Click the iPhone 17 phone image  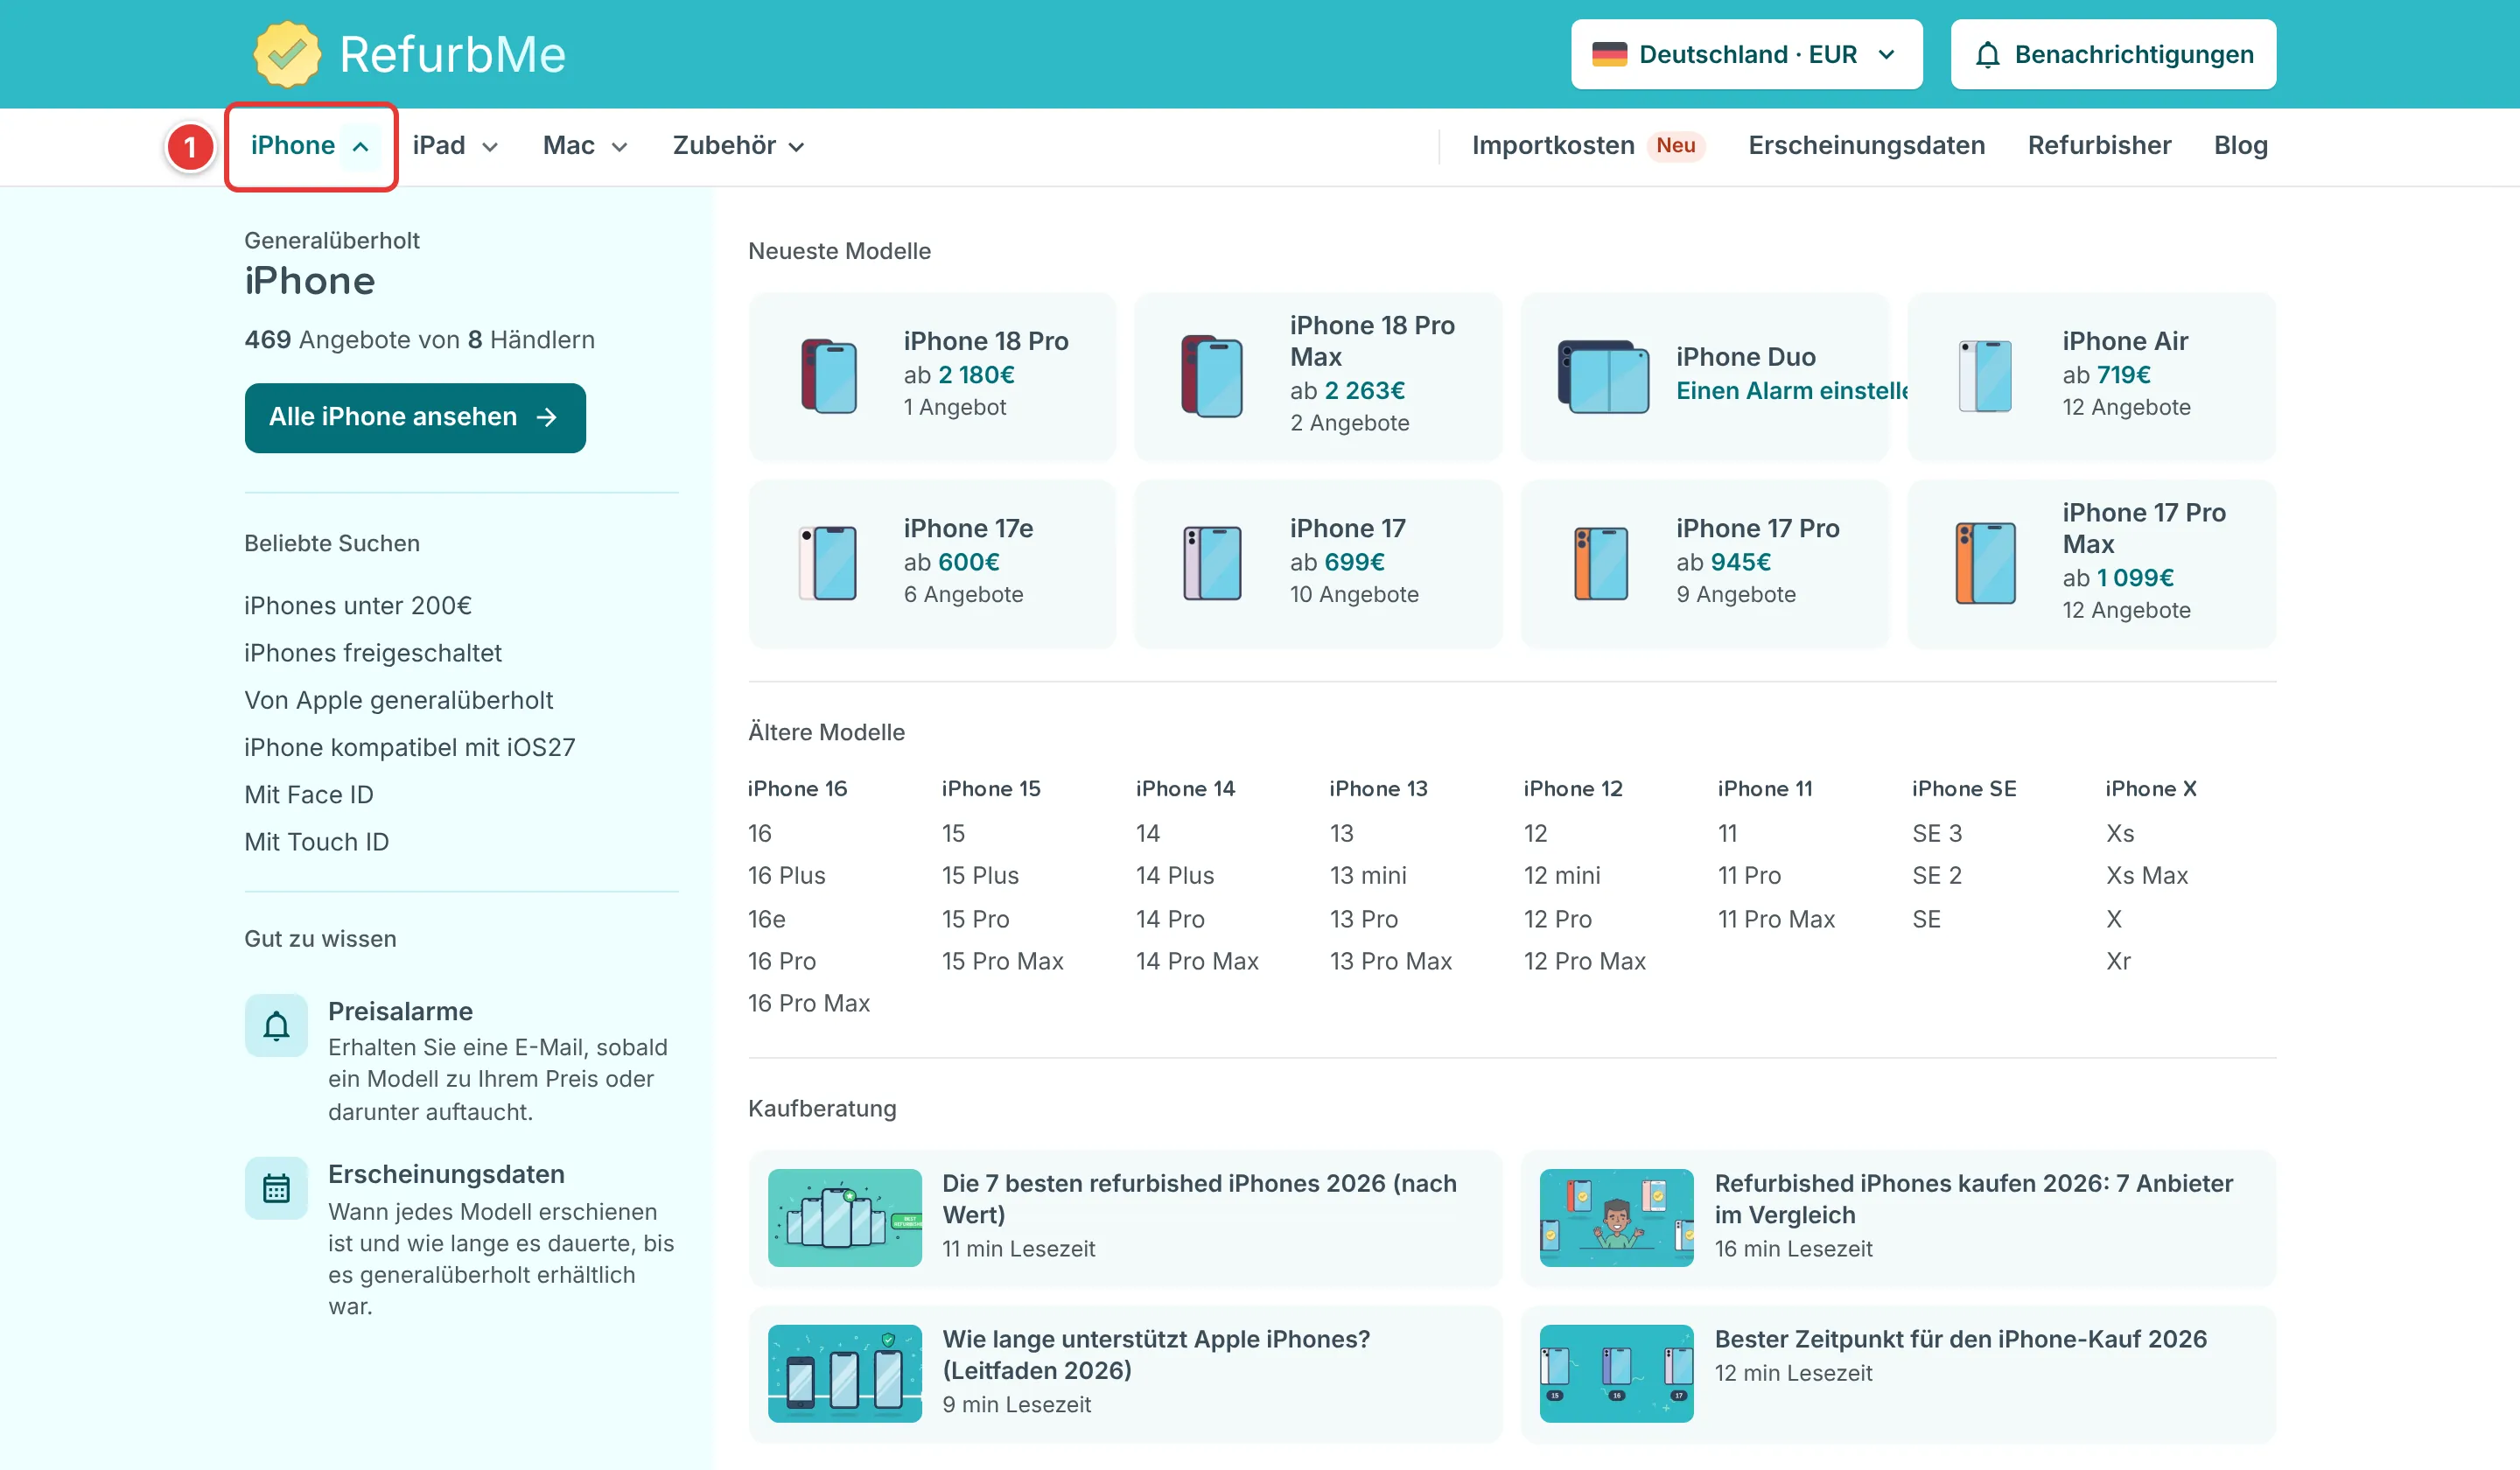click(1211, 563)
